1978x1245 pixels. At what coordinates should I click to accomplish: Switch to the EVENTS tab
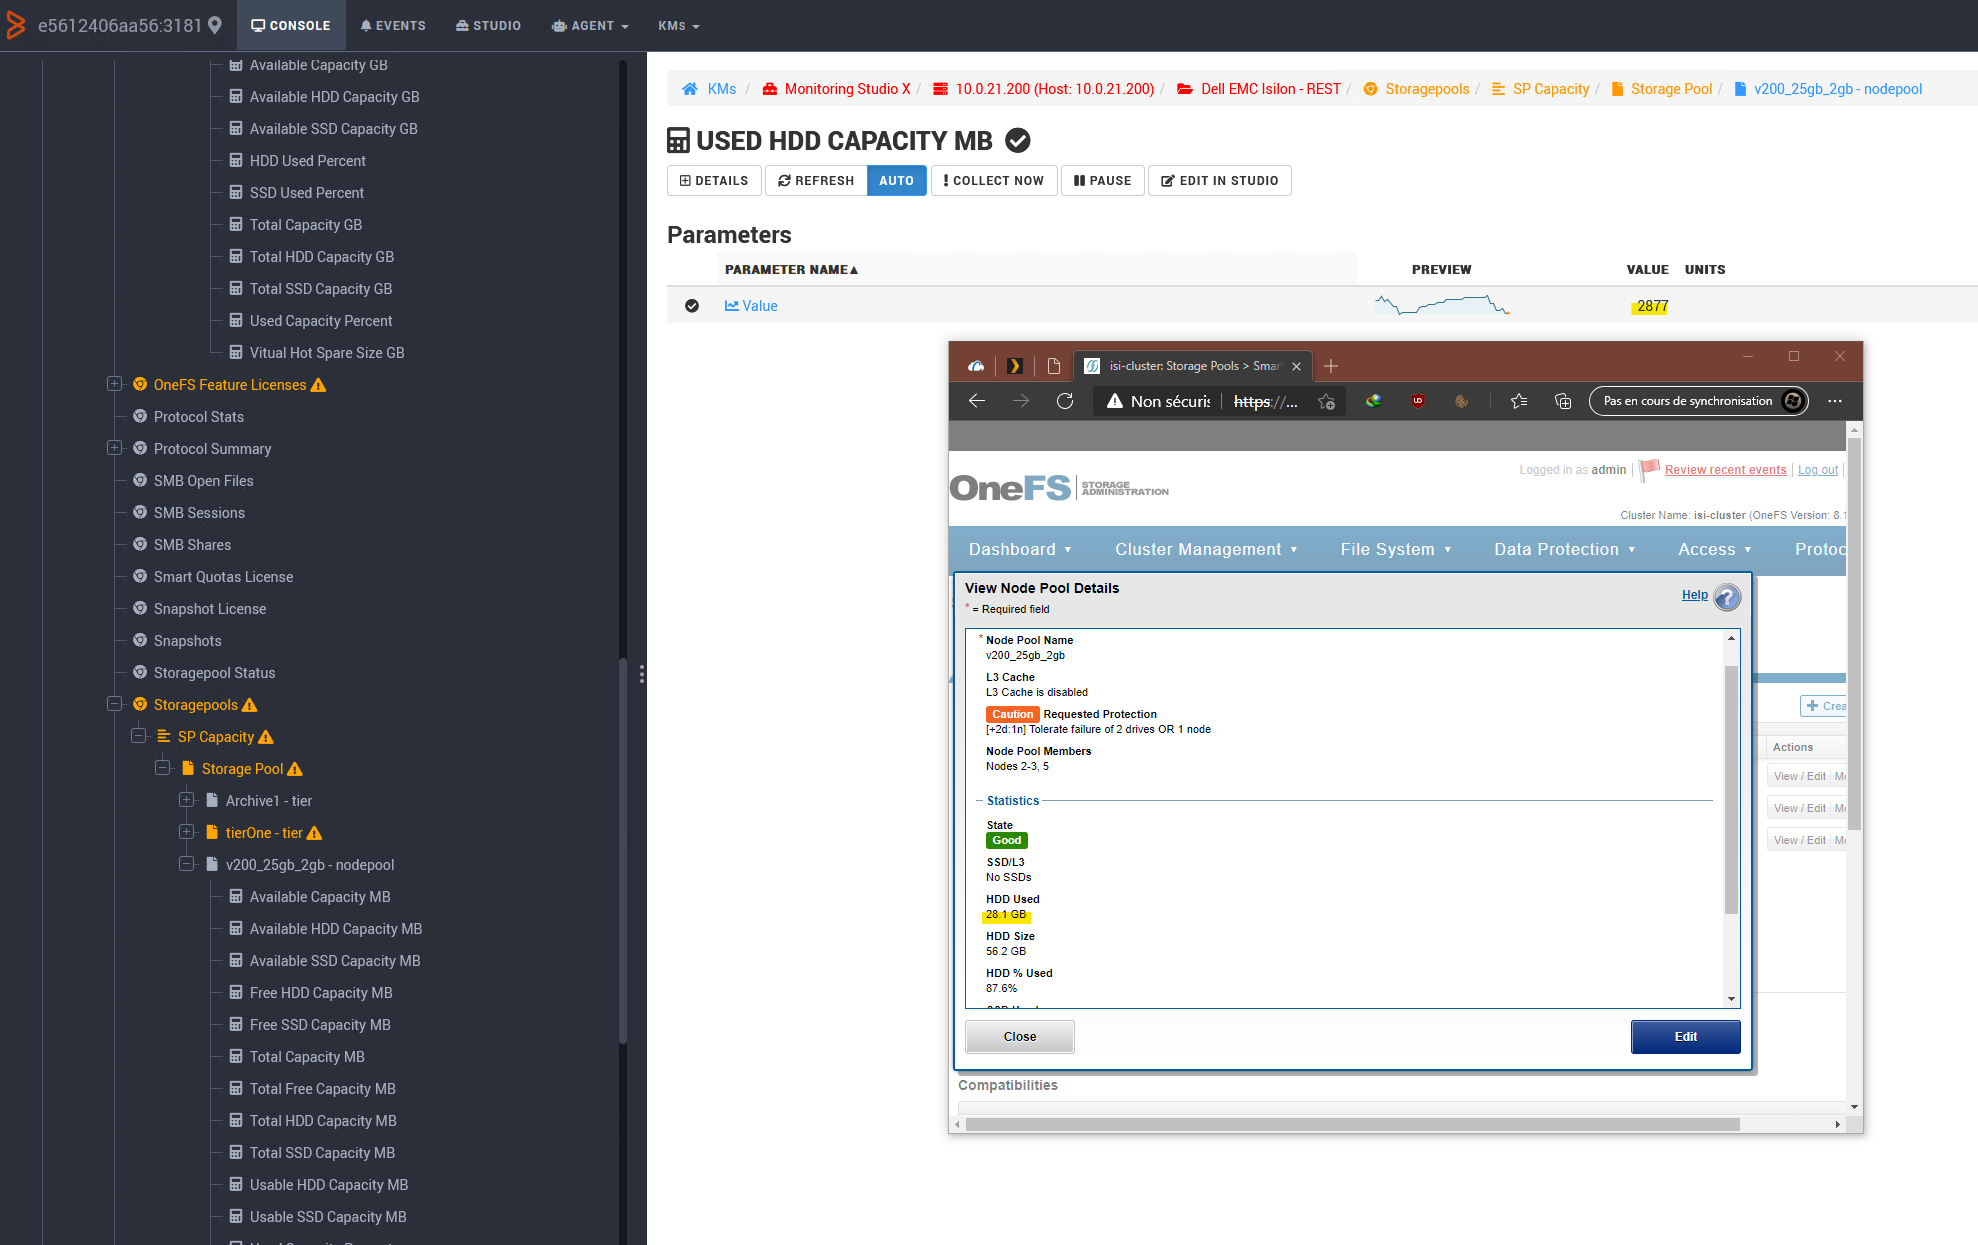click(393, 25)
